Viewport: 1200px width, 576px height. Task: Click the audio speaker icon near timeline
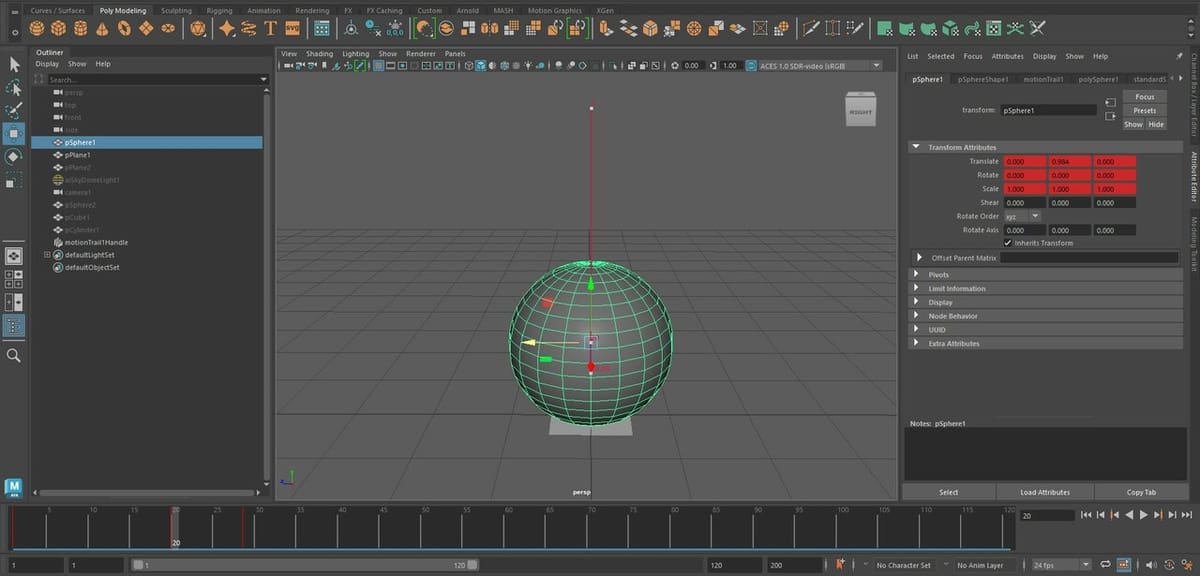tap(1149, 565)
